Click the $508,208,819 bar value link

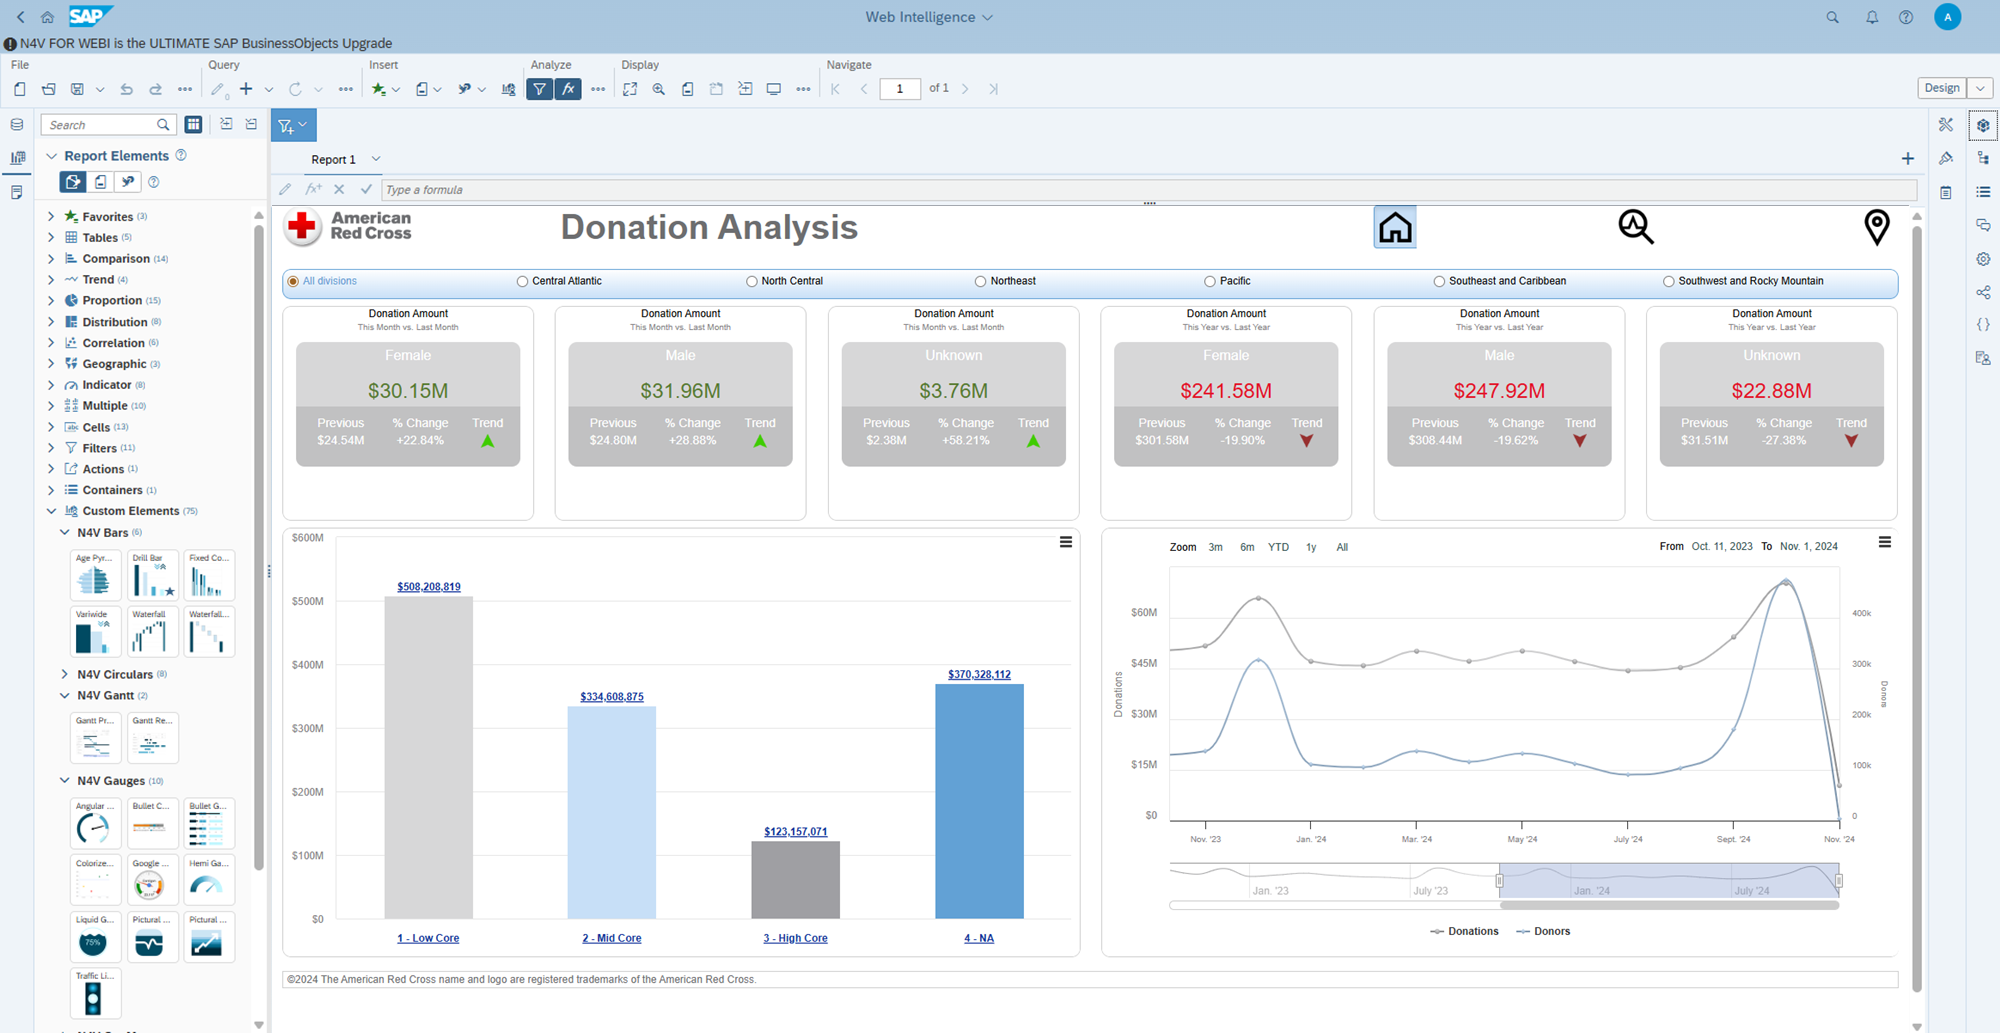(428, 587)
